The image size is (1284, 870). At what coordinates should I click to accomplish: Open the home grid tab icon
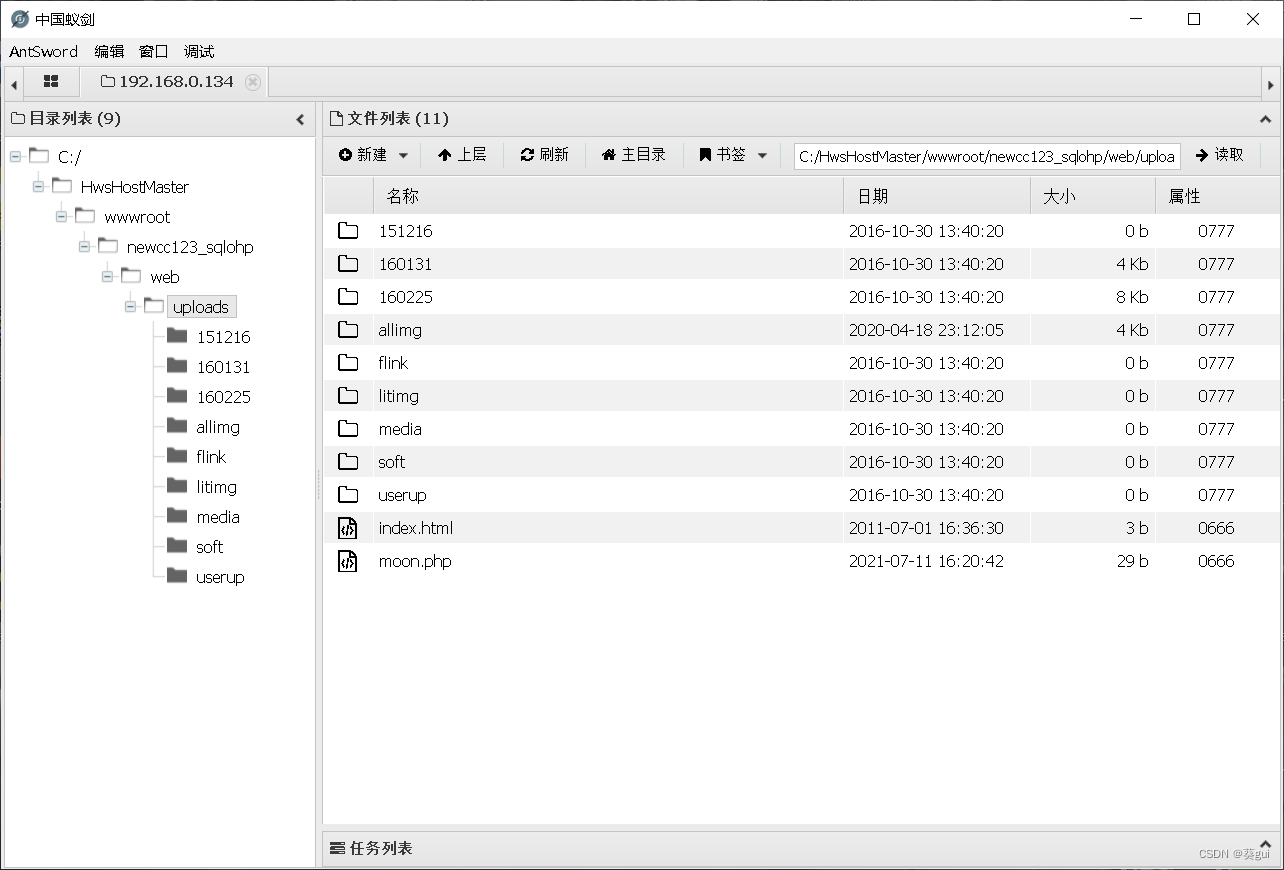click(x=51, y=81)
